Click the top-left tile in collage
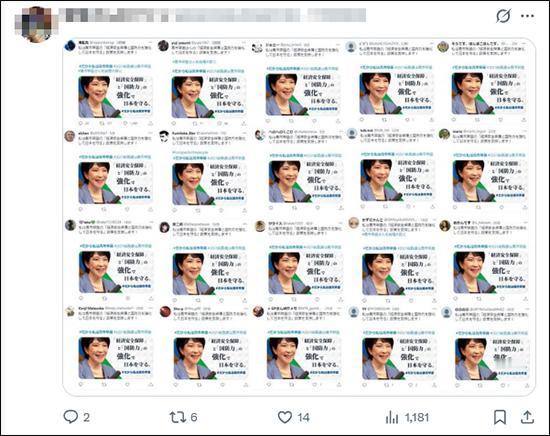The image size is (550, 436). pyautogui.click(x=110, y=83)
